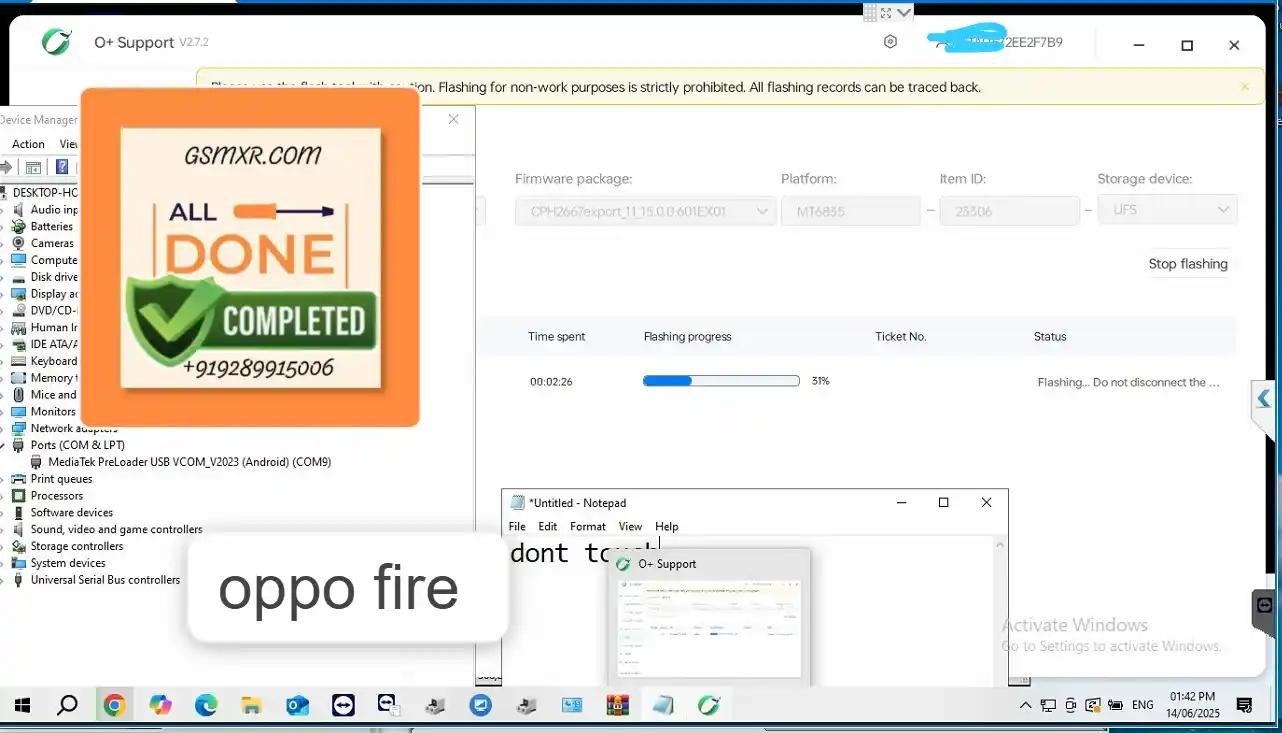Expand the top remote toolbar chevron
The width and height of the screenshot is (1282, 733).
coord(904,13)
